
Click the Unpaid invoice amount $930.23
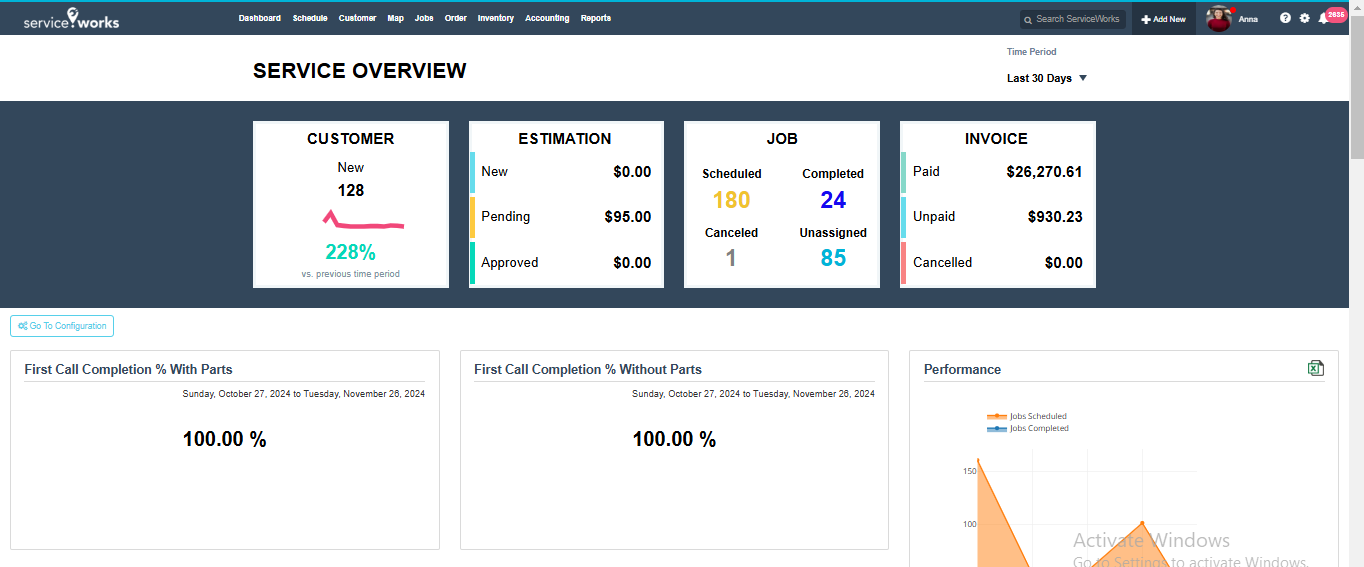pyautogui.click(x=1055, y=217)
